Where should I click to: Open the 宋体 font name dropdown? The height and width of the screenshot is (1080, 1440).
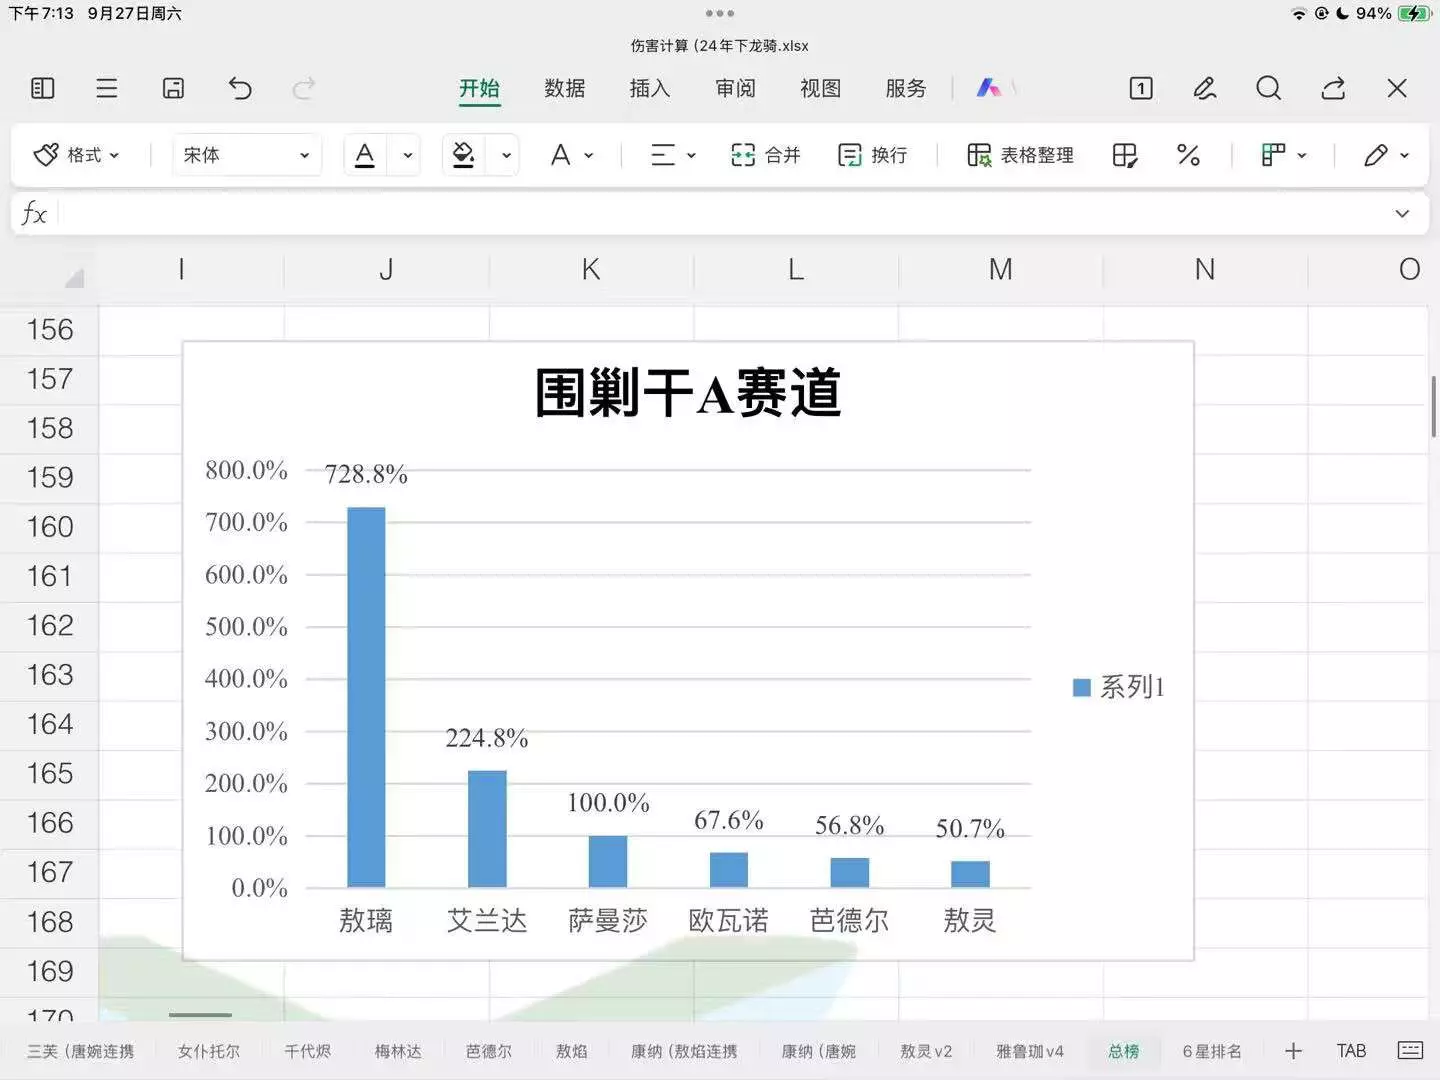pos(246,155)
